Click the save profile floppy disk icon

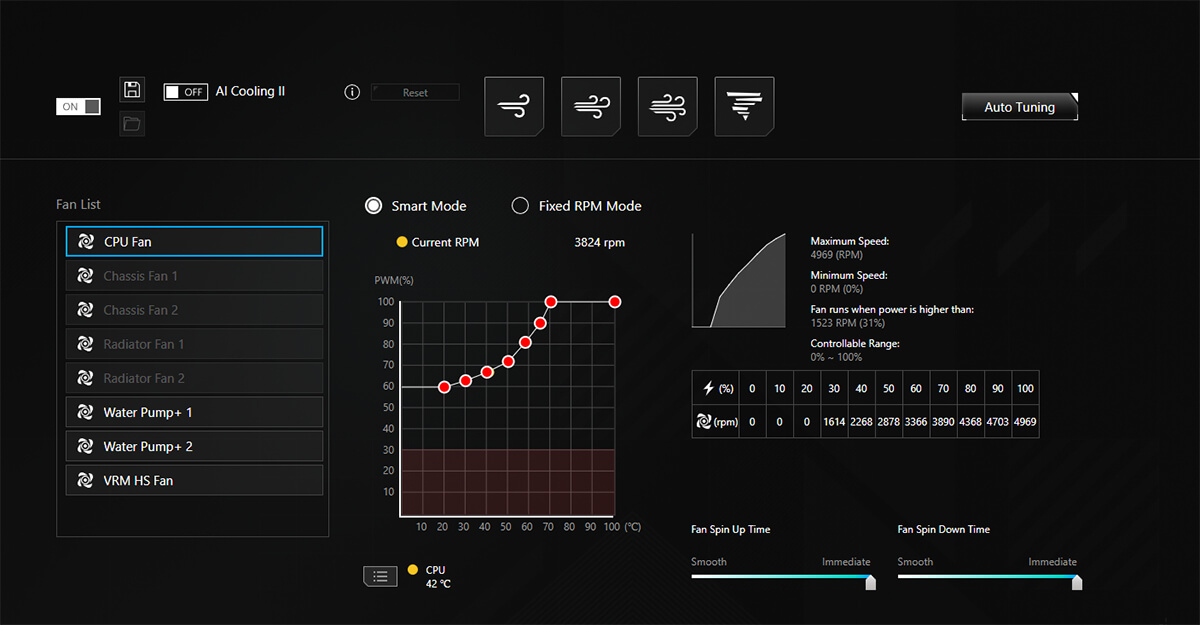click(132, 90)
